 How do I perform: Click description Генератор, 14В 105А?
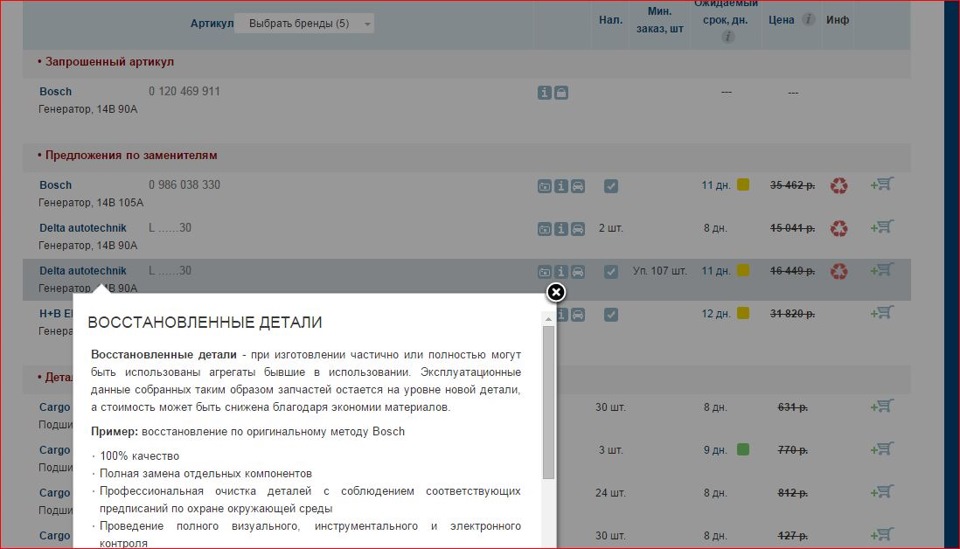(x=91, y=203)
